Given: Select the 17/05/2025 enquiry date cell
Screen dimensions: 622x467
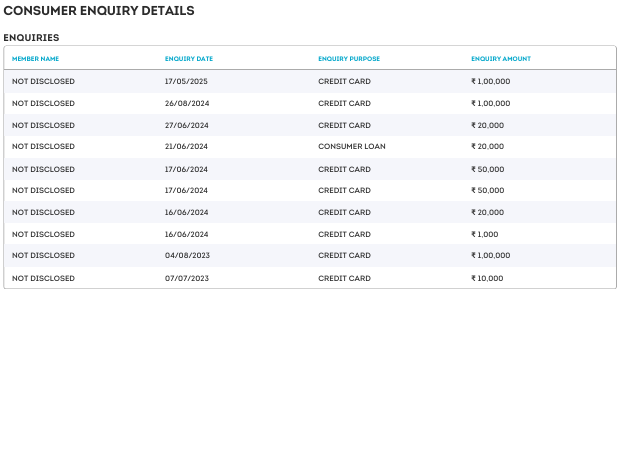Looking at the screenshot, I should click(186, 81).
